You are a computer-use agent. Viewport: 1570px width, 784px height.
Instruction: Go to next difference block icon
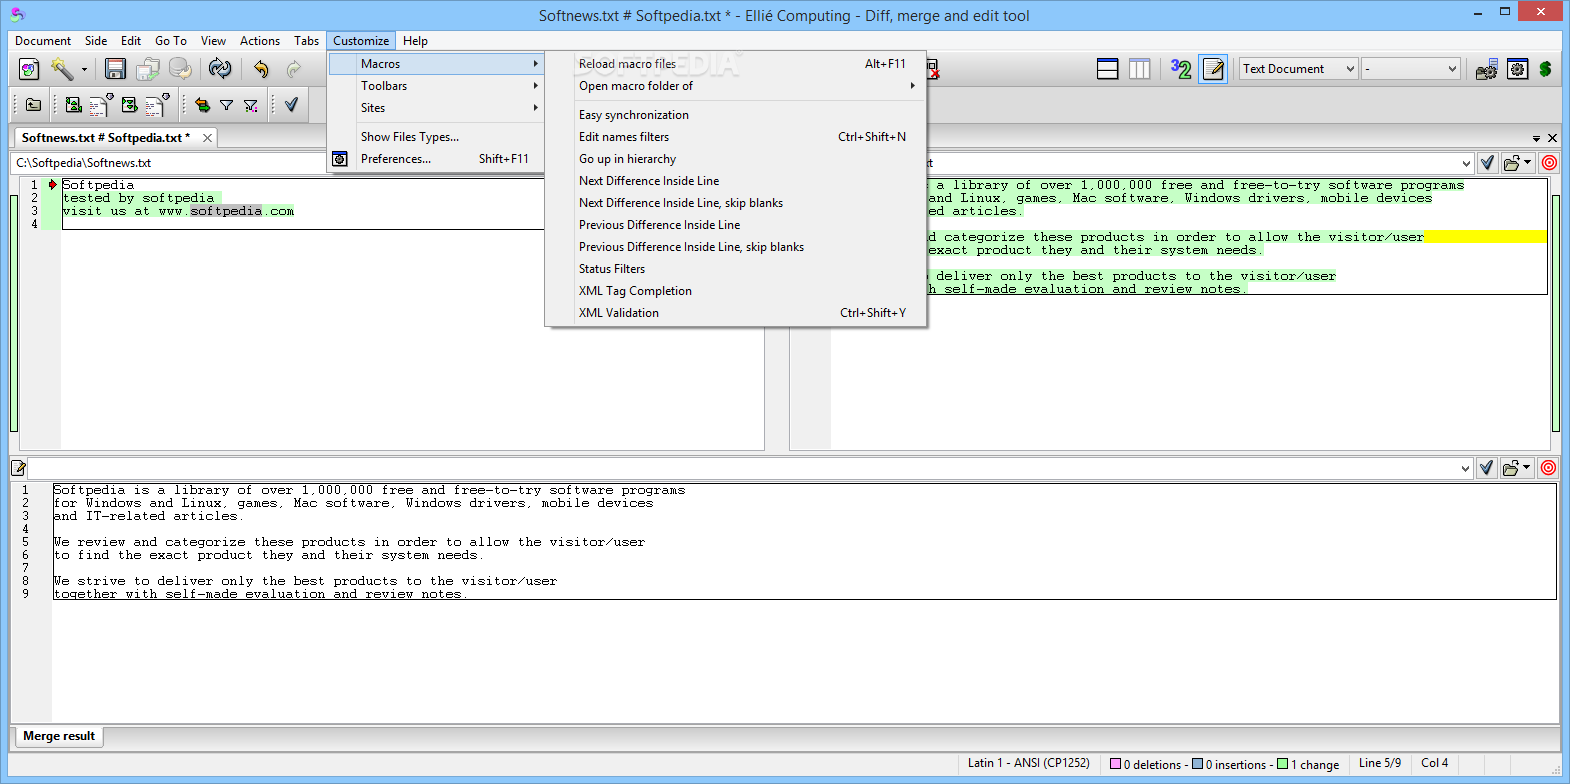click(x=129, y=104)
